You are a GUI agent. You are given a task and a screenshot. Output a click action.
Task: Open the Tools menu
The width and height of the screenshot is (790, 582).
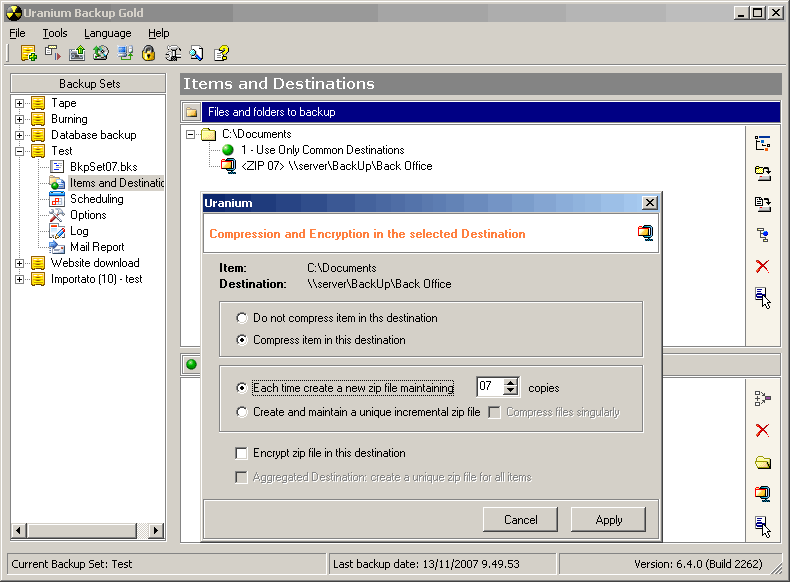[54, 33]
